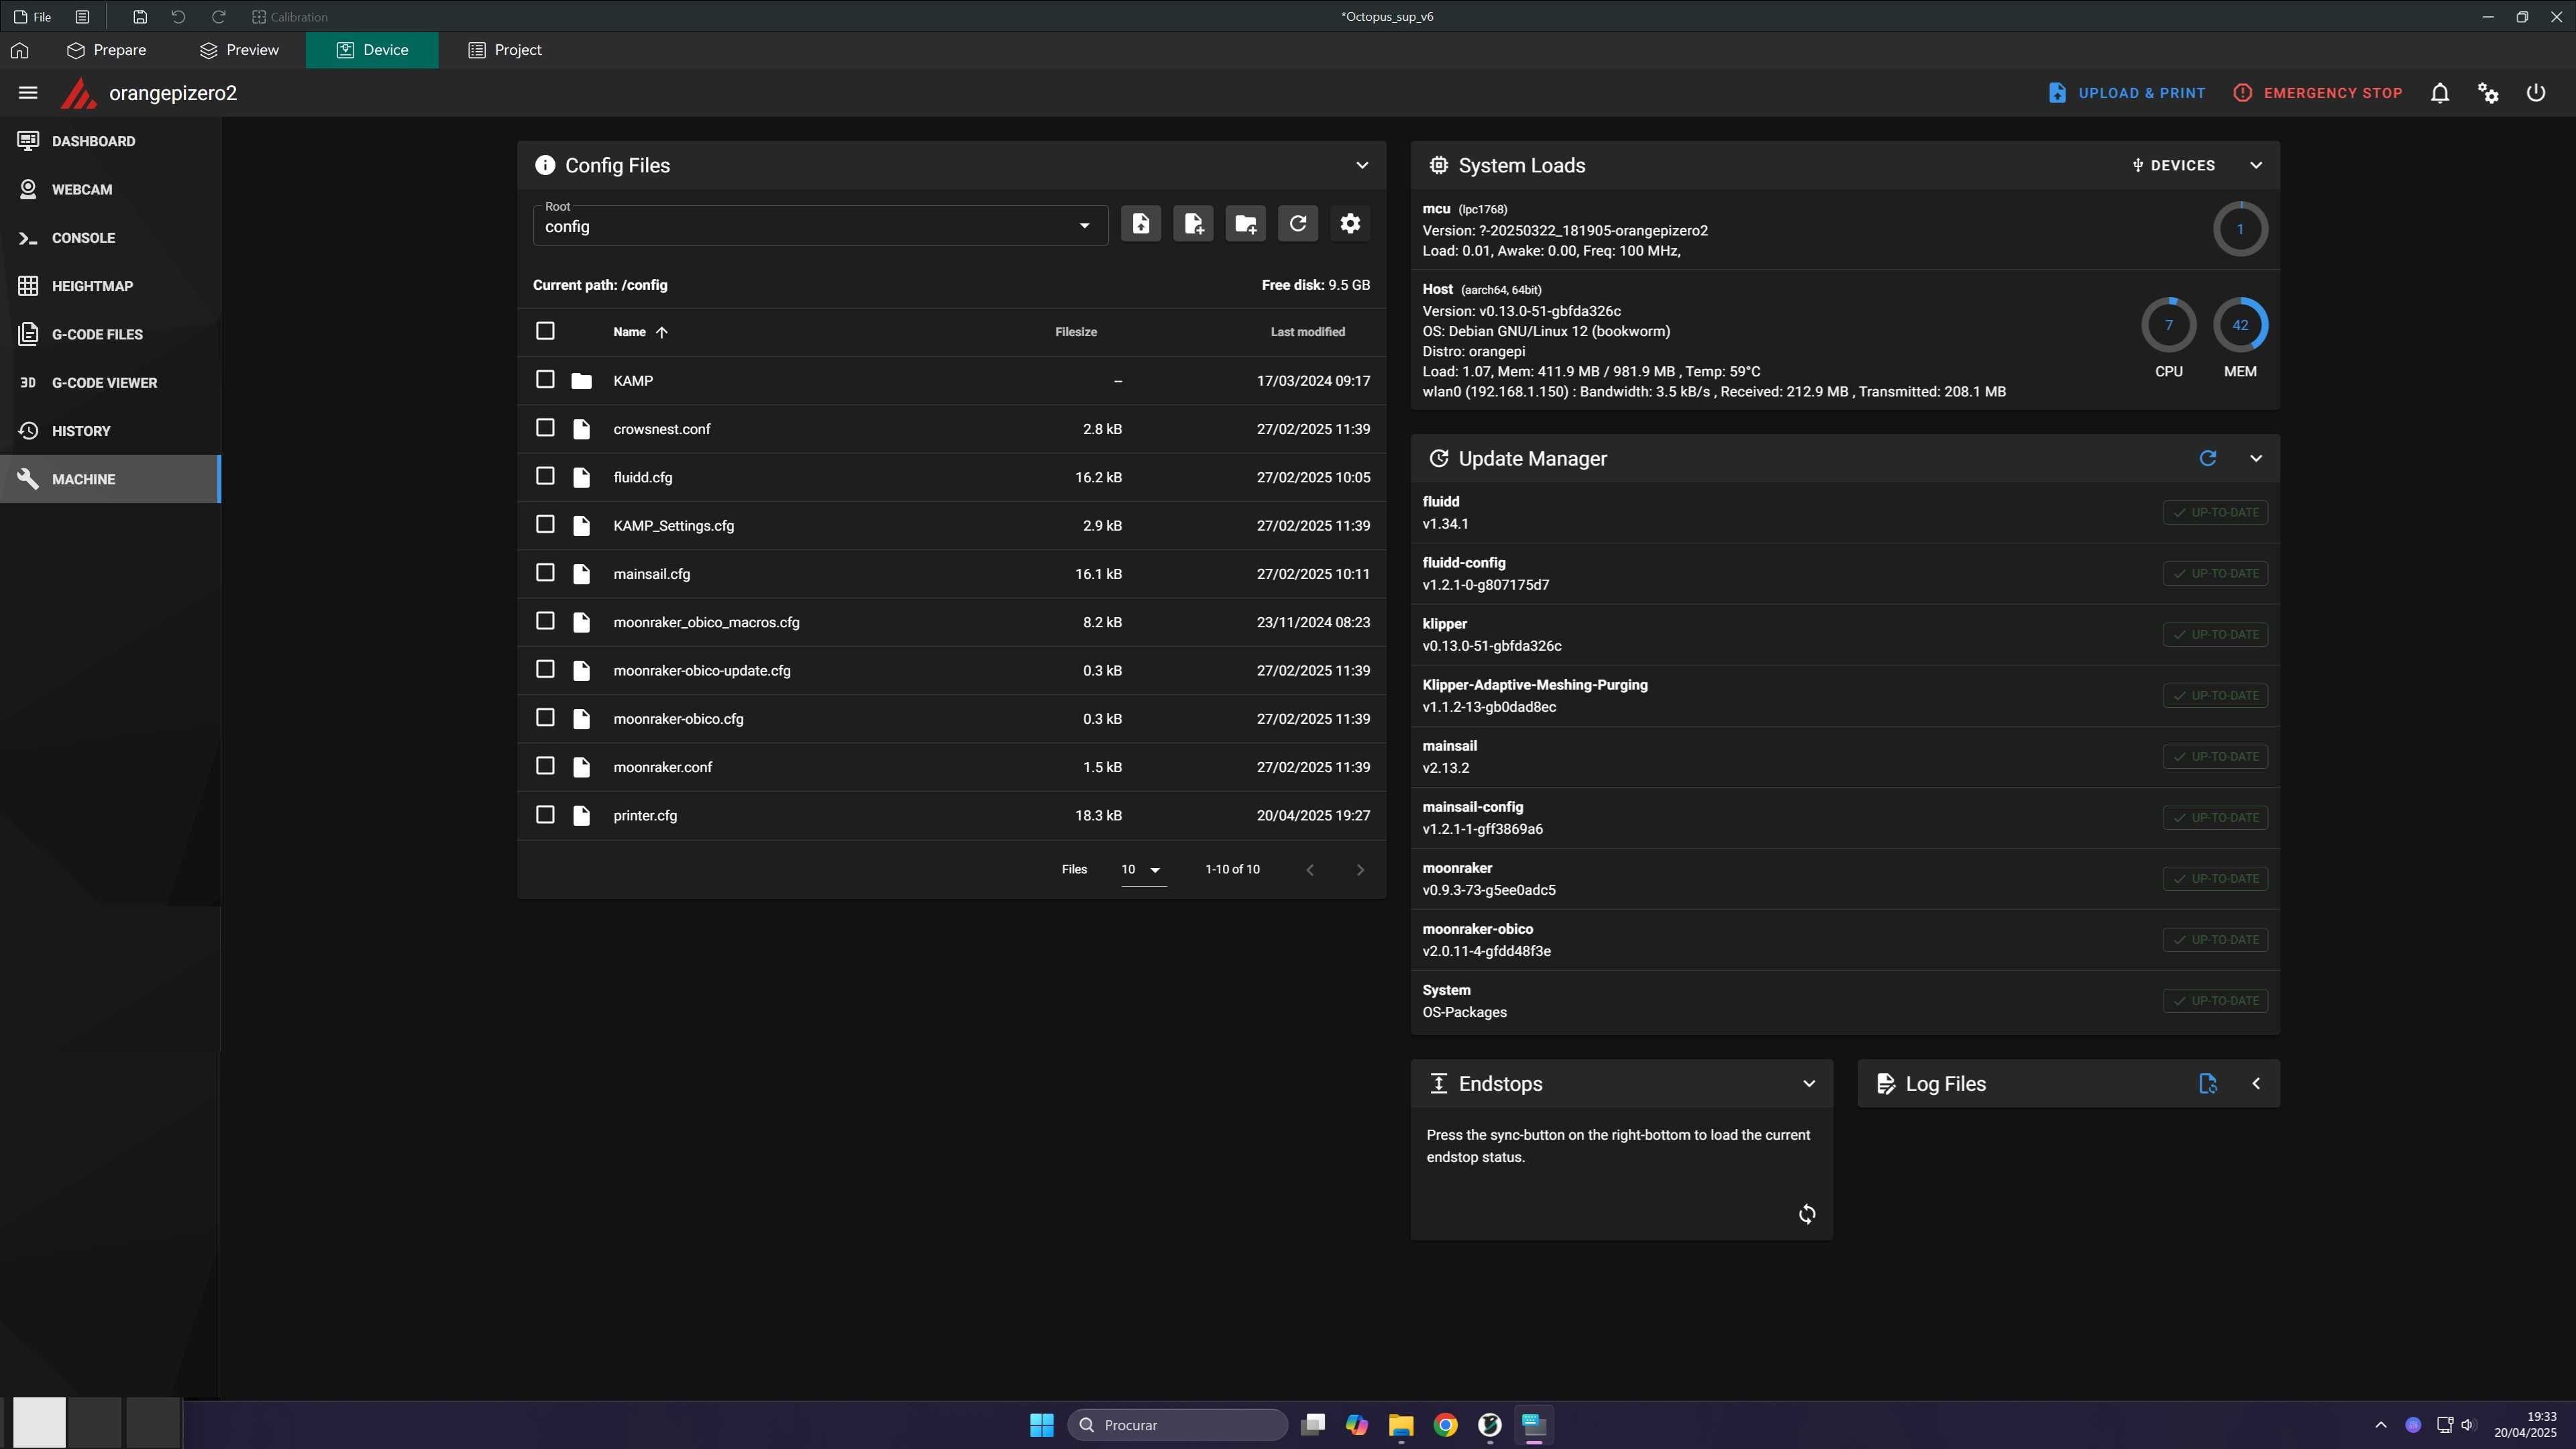Click the add new file icon
The image size is (2576, 1449).
tap(1193, 224)
